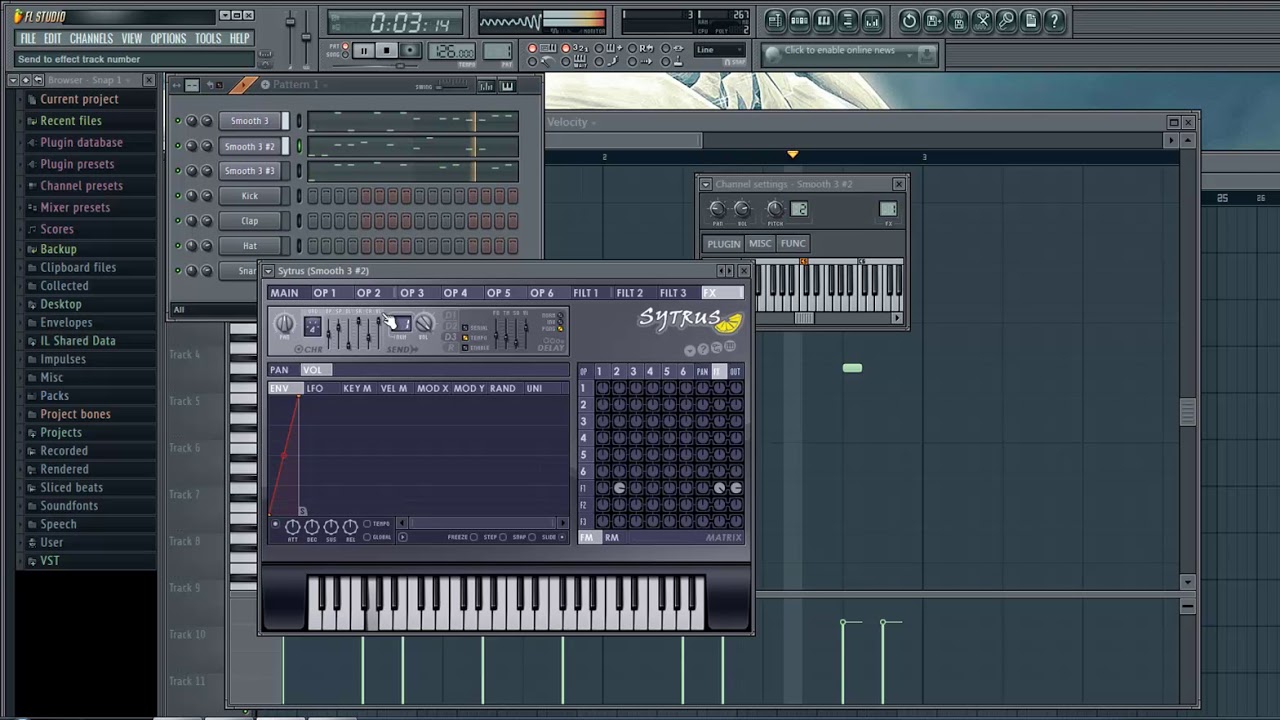1280x720 pixels.
Task: Open MISC tab in Channel settings
Action: (760, 243)
